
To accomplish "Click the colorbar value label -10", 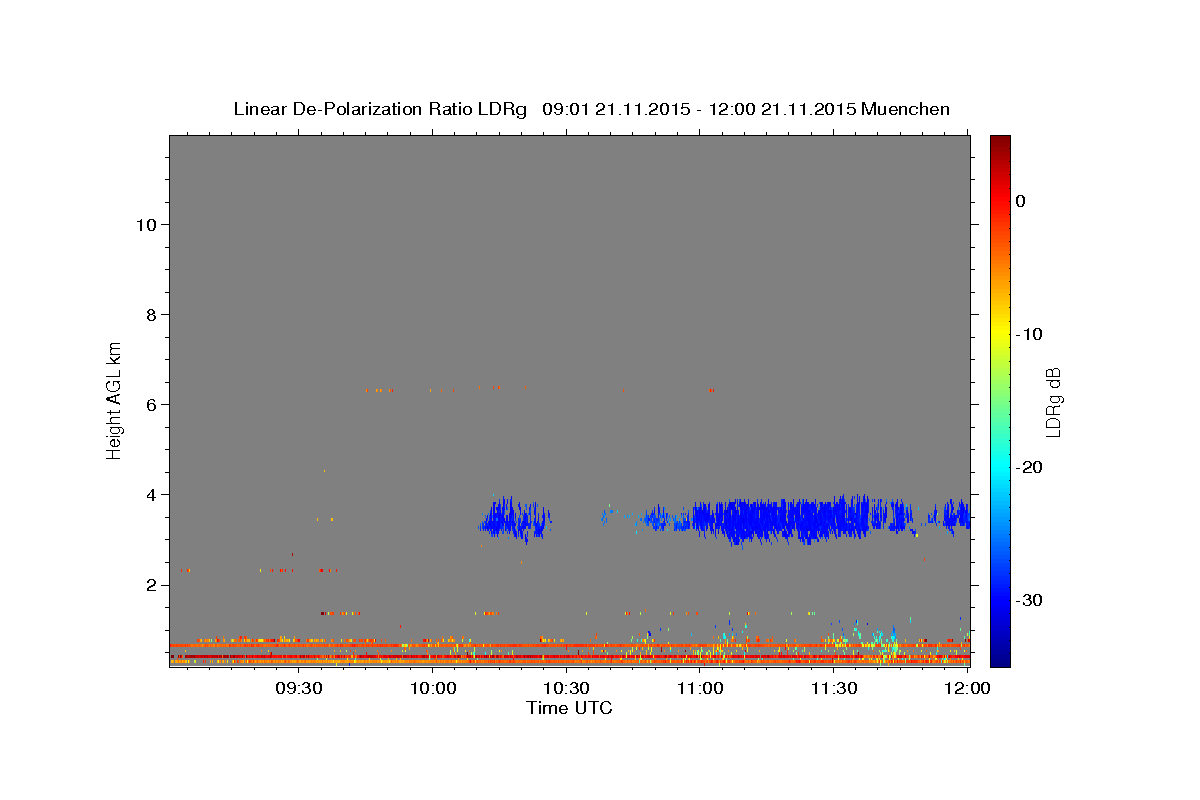I will click(1029, 334).
